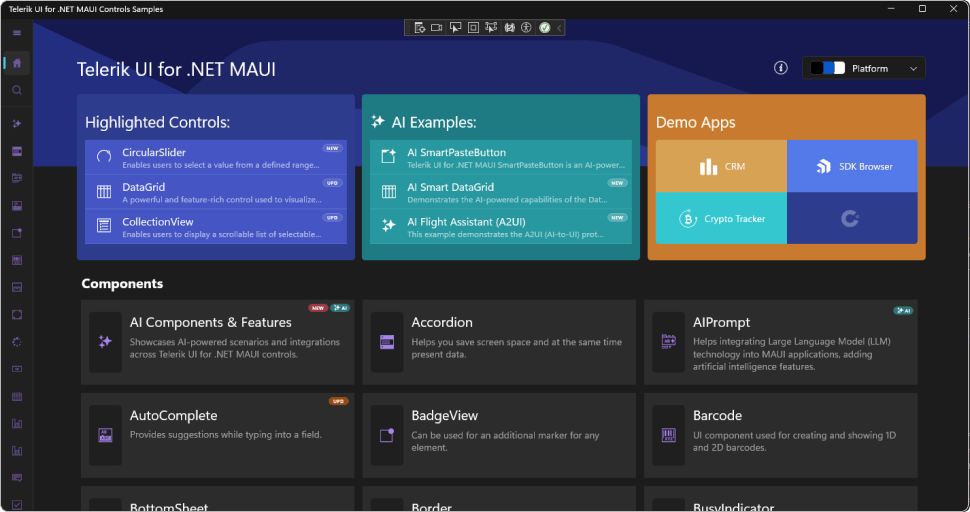This screenshot has height=512, width=970.
Task: Open the AutoComplete component card
Action: pos(218,435)
